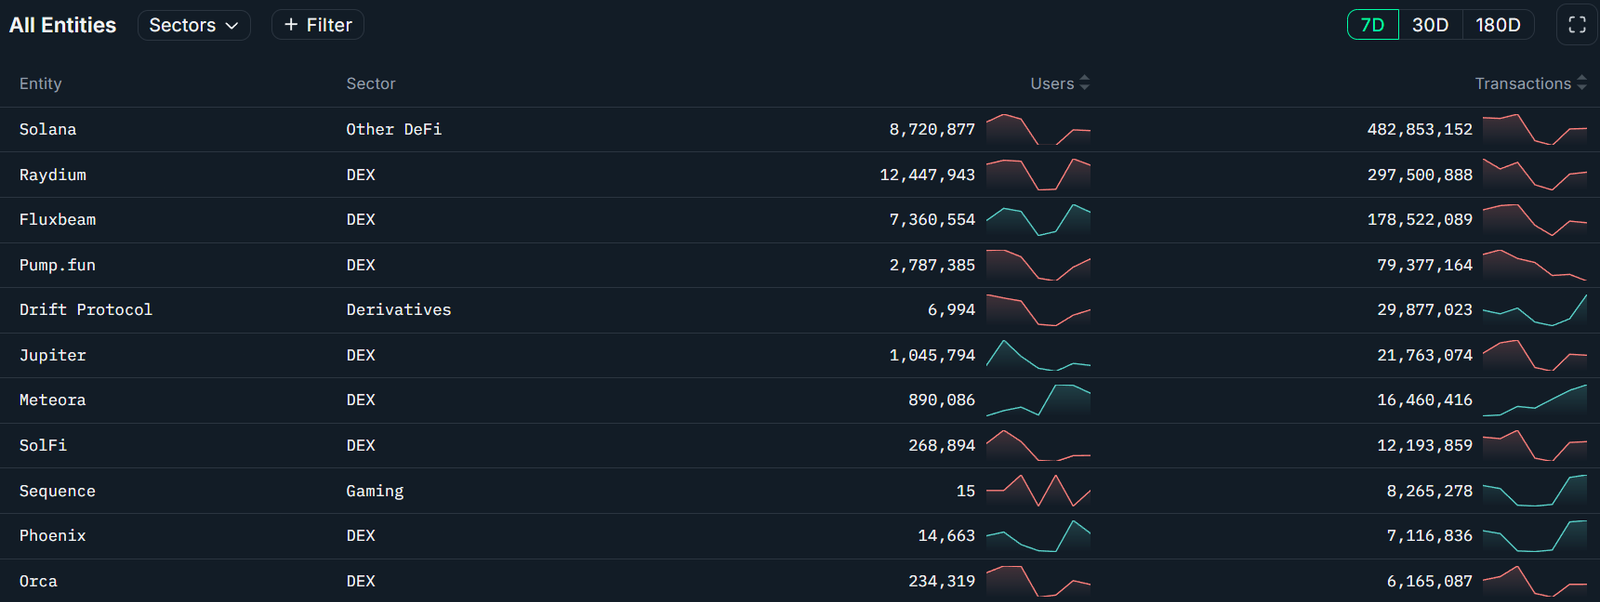Click the plus Filter button
The width and height of the screenshot is (1600, 602).
317,25
